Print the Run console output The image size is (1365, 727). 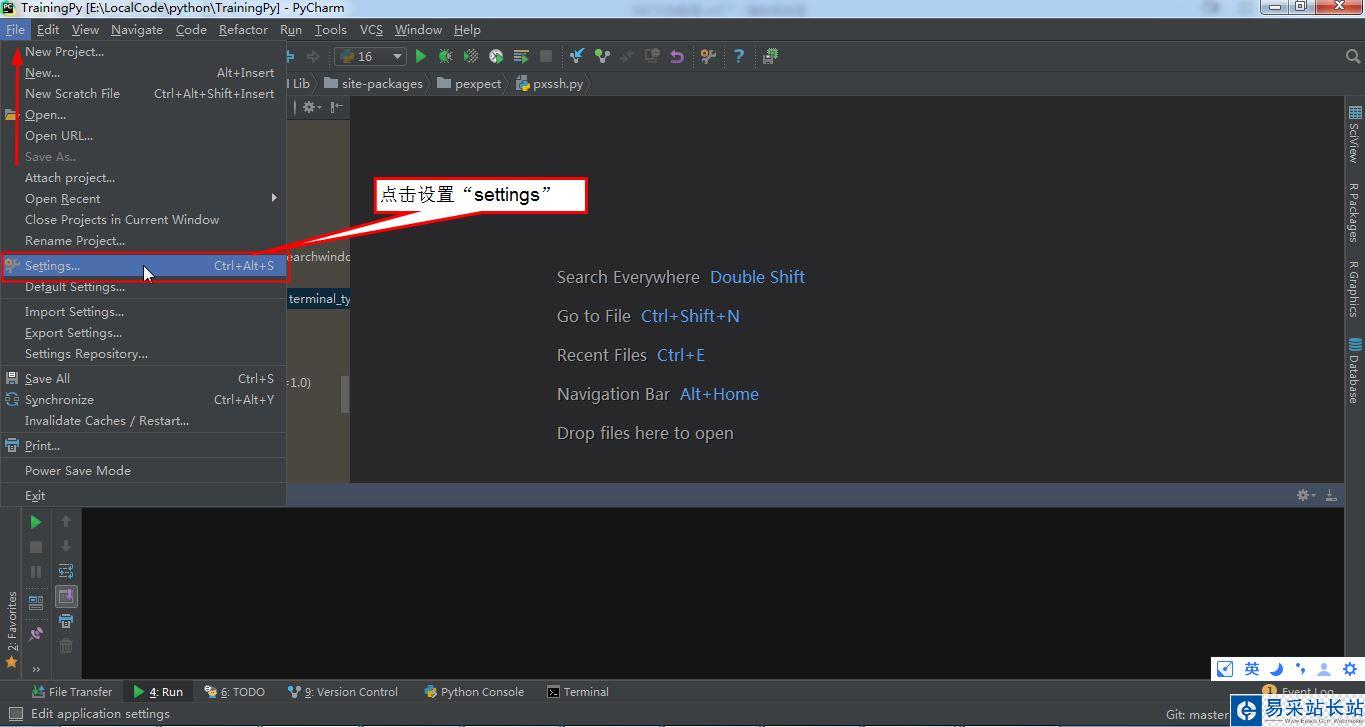pyautogui.click(x=66, y=621)
